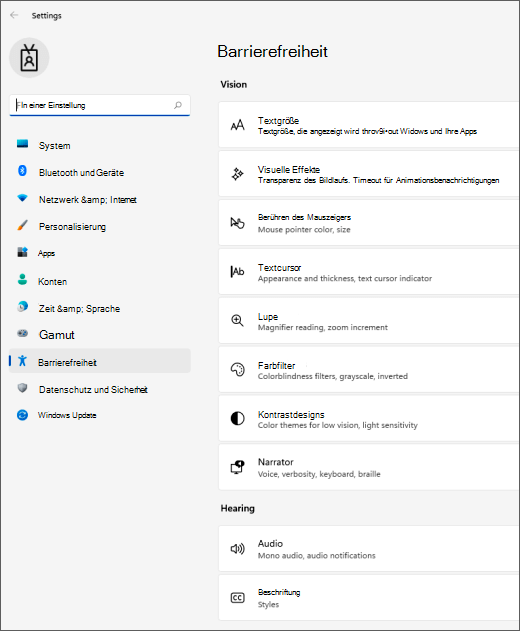Open Visuelle Effekte settings

coord(369,174)
